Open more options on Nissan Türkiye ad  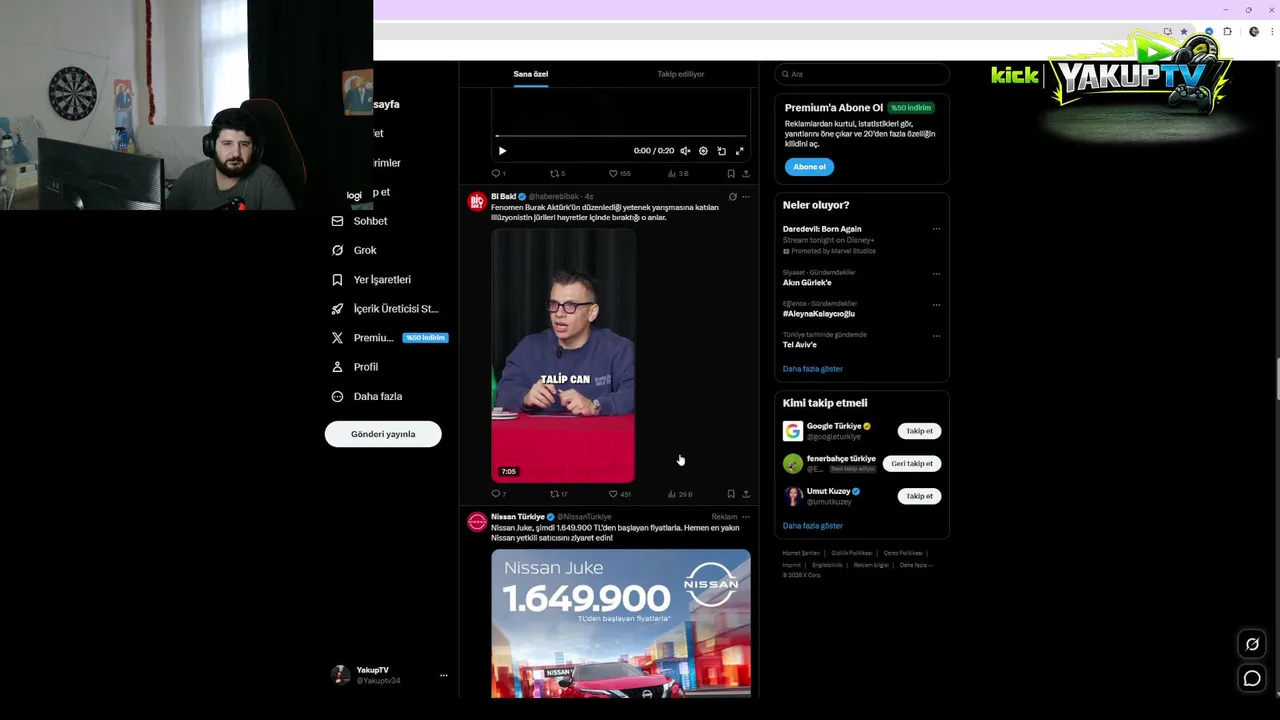click(746, 517)
